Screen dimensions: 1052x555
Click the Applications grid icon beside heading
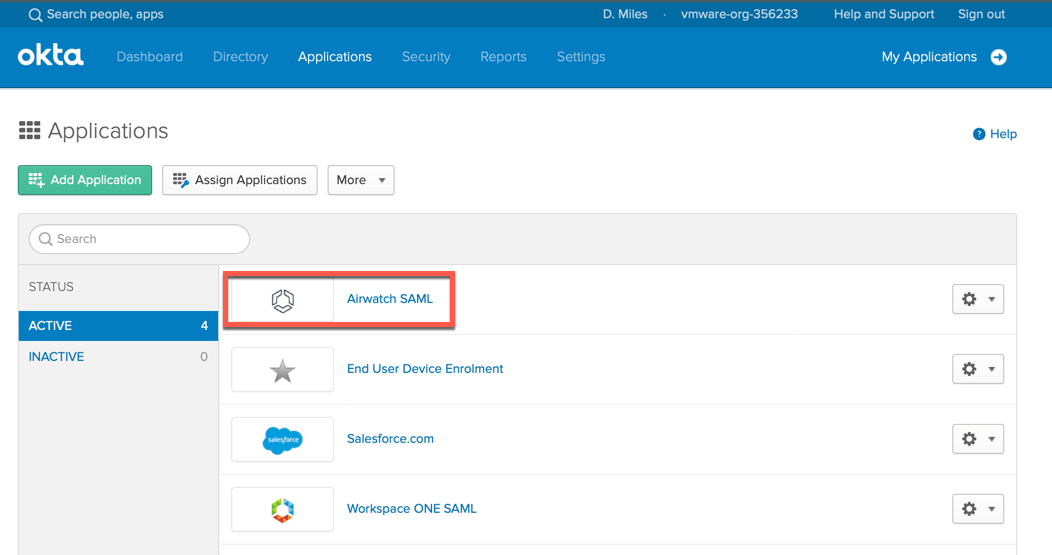(x=30, y=130)
